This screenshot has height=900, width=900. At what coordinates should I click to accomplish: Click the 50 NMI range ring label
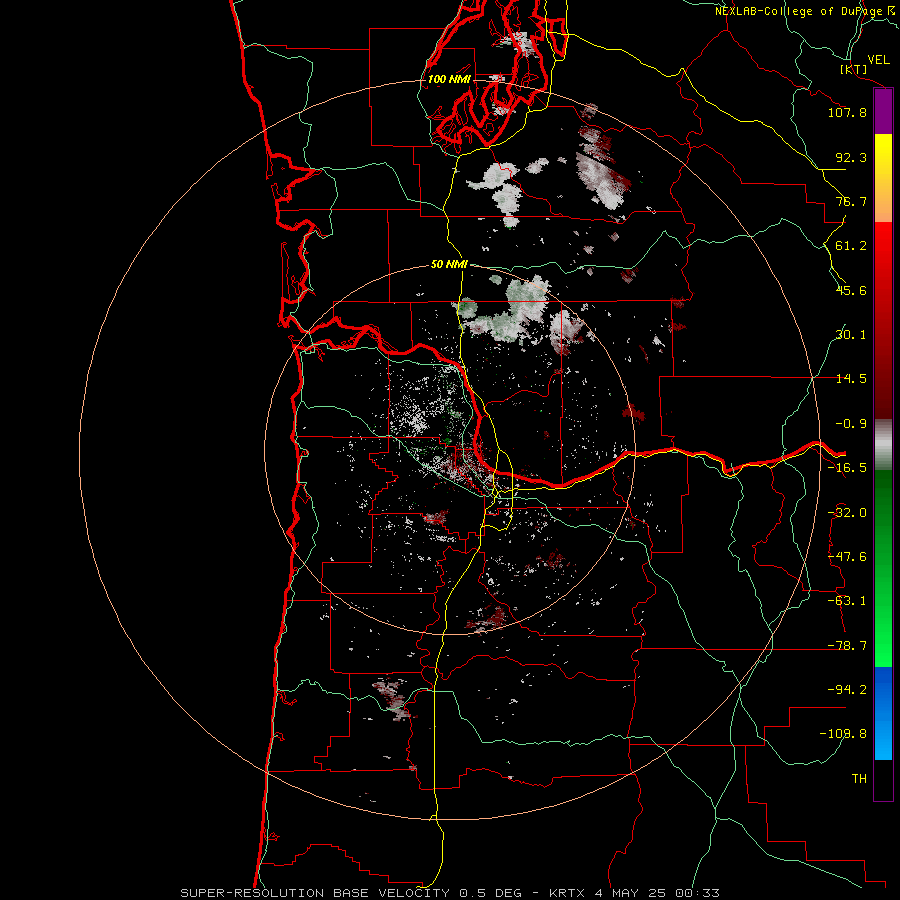pyautogui.click(x=449, y=264)
